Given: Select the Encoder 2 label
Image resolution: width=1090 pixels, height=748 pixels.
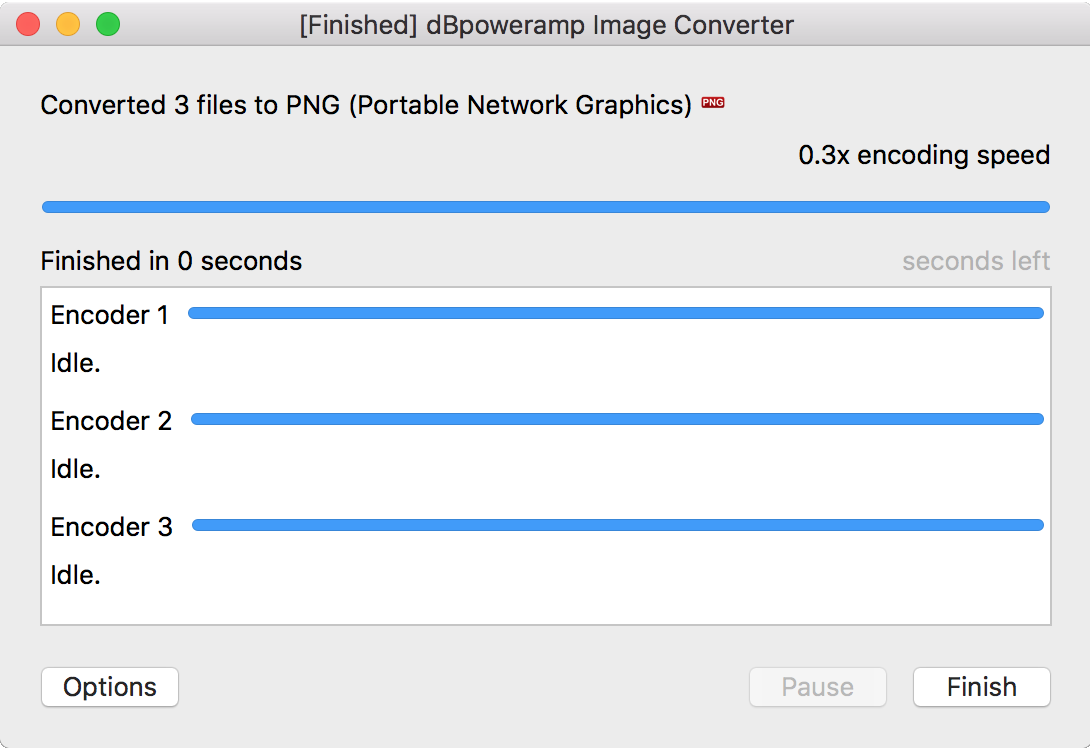Looking at the screenshot, I should coord(111,421).
